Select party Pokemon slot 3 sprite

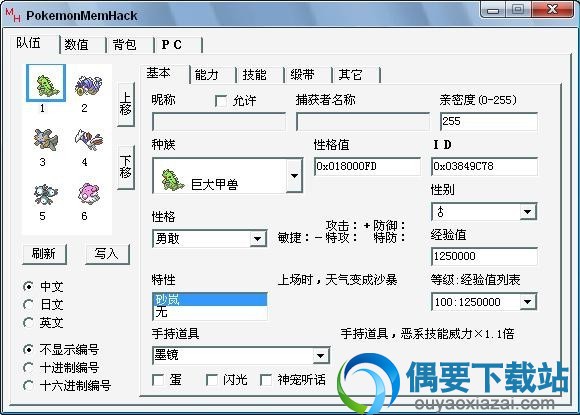pyautogui.click(x=45, y=139)
